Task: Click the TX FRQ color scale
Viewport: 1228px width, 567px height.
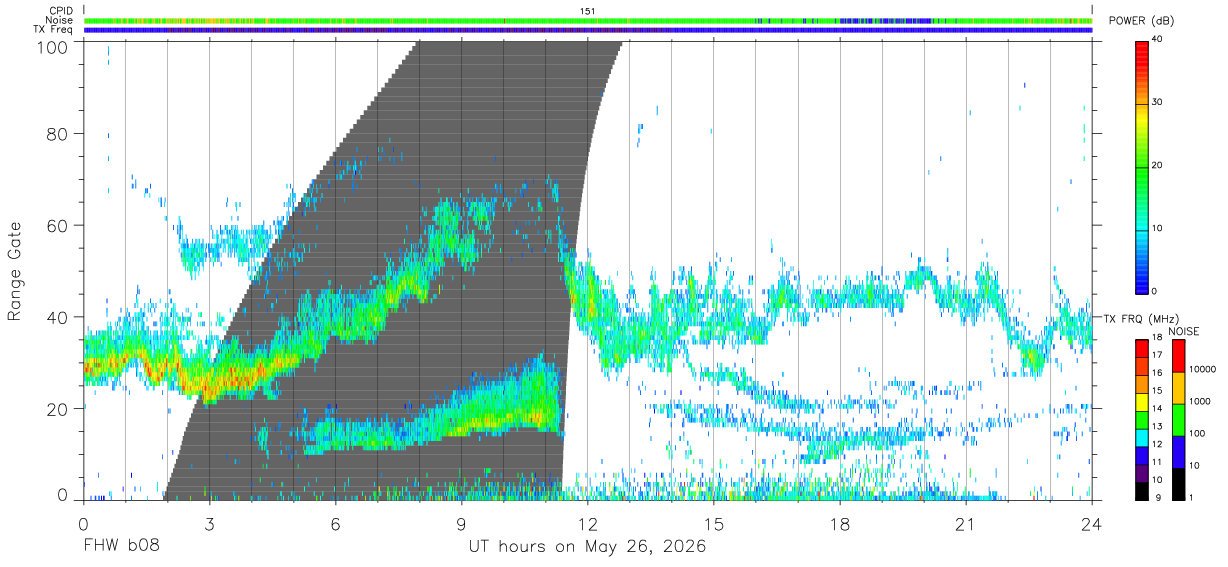Action: [1141, 419]
